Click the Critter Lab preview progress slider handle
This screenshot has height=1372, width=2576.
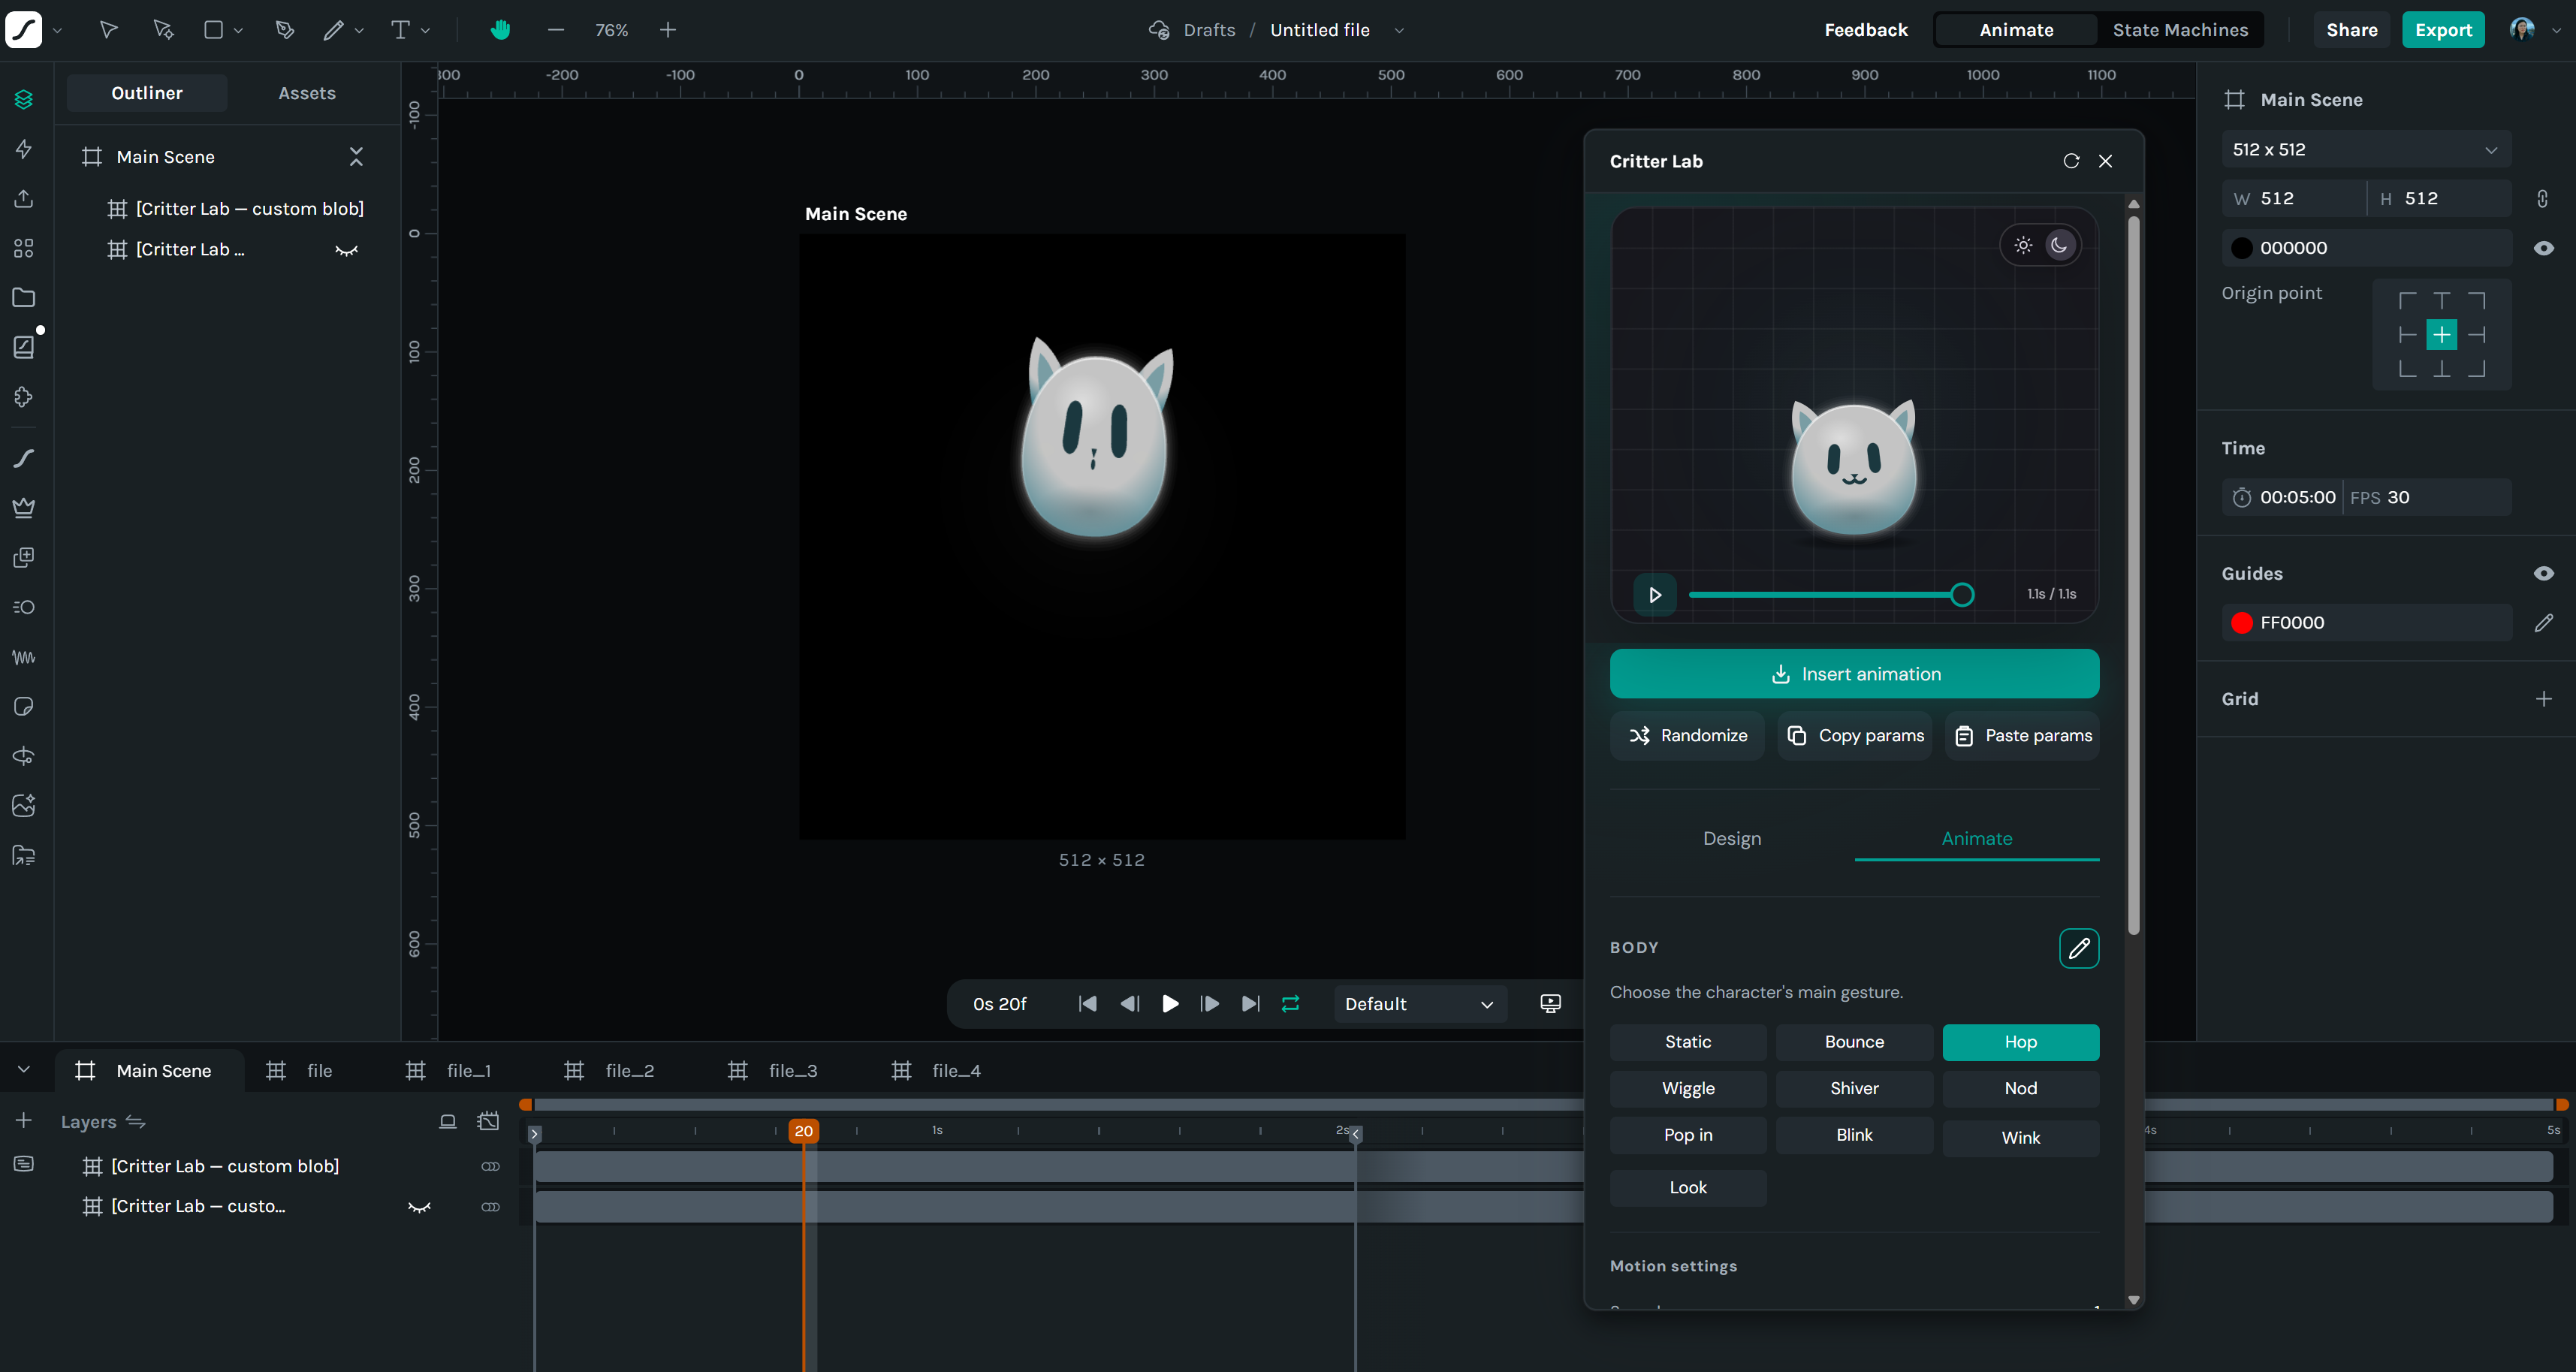(1962, 595)
